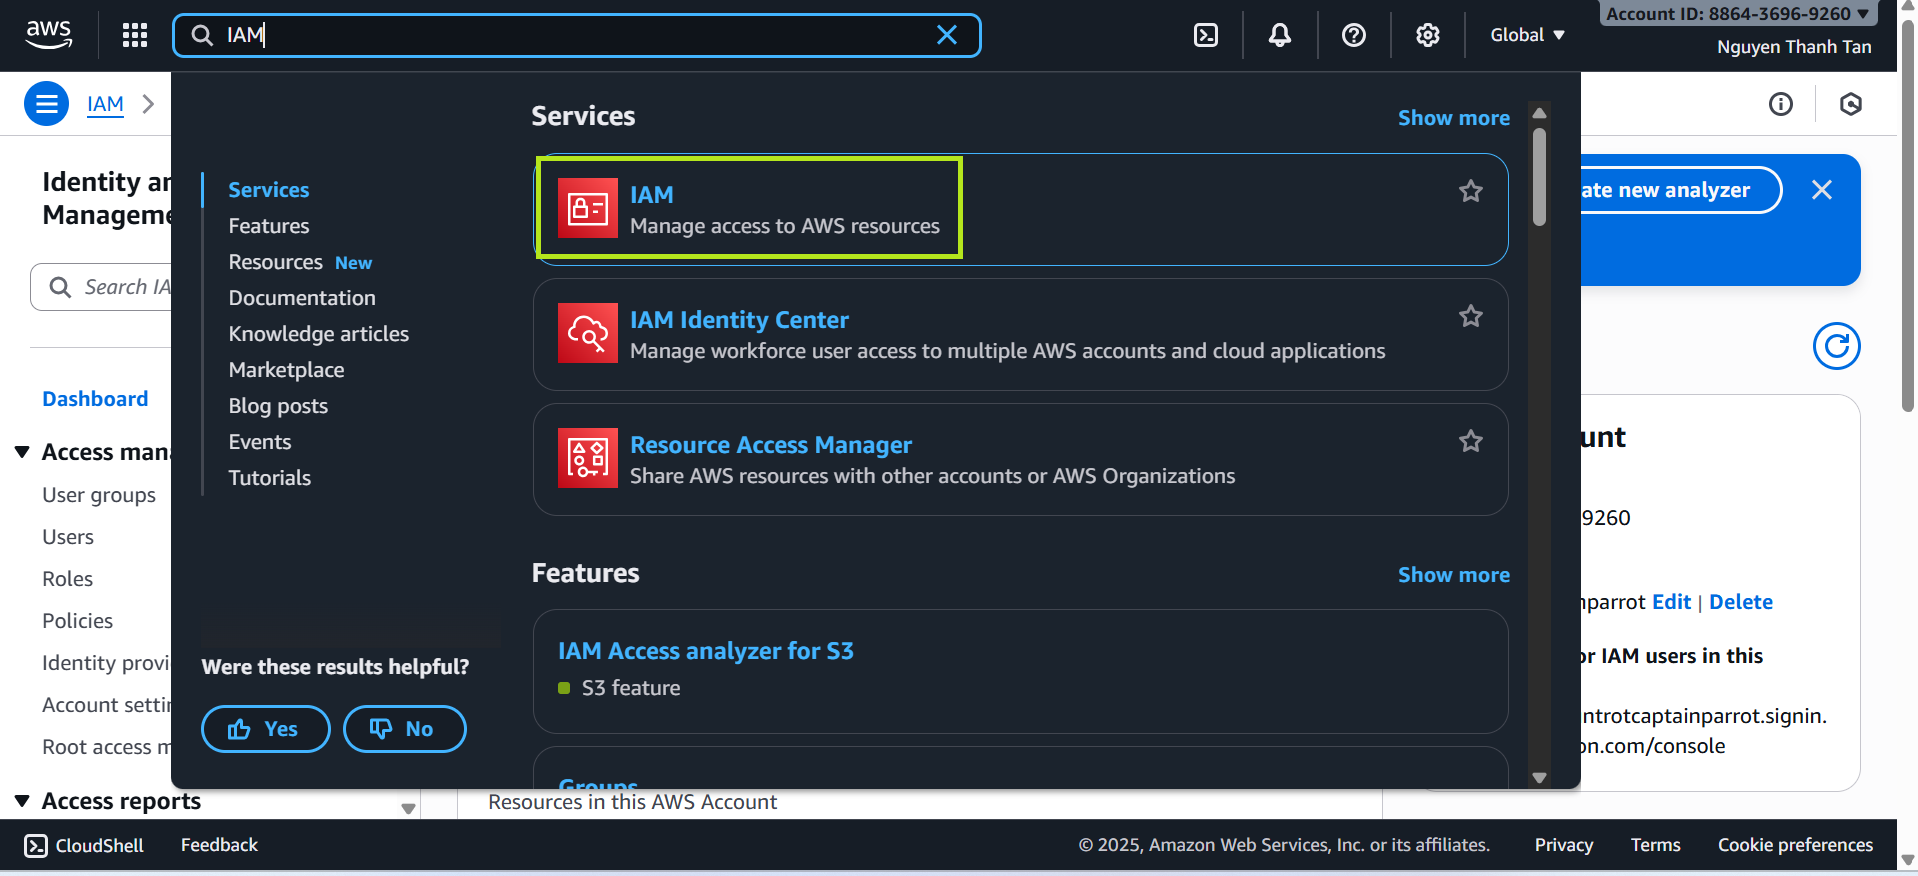The width and height of the screenshot is (1918, 876).
Task: Collapse the Access reports section
Action: click(x=22, y=801)
